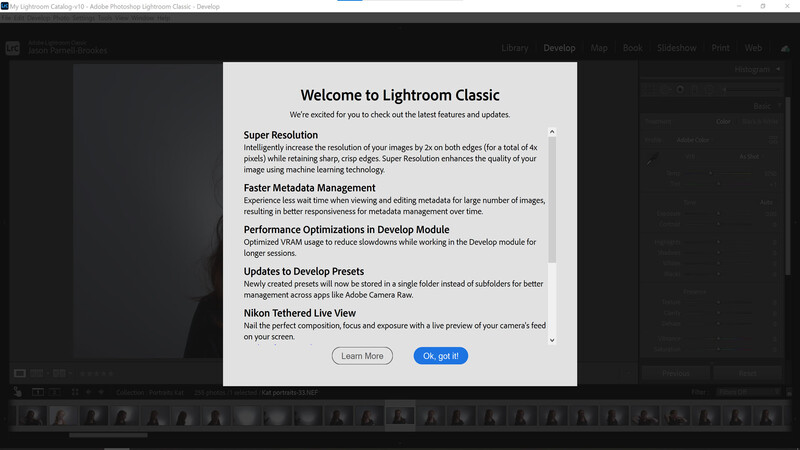Click the Lightroom Classic Lrc logo

[x=12, y=48]
